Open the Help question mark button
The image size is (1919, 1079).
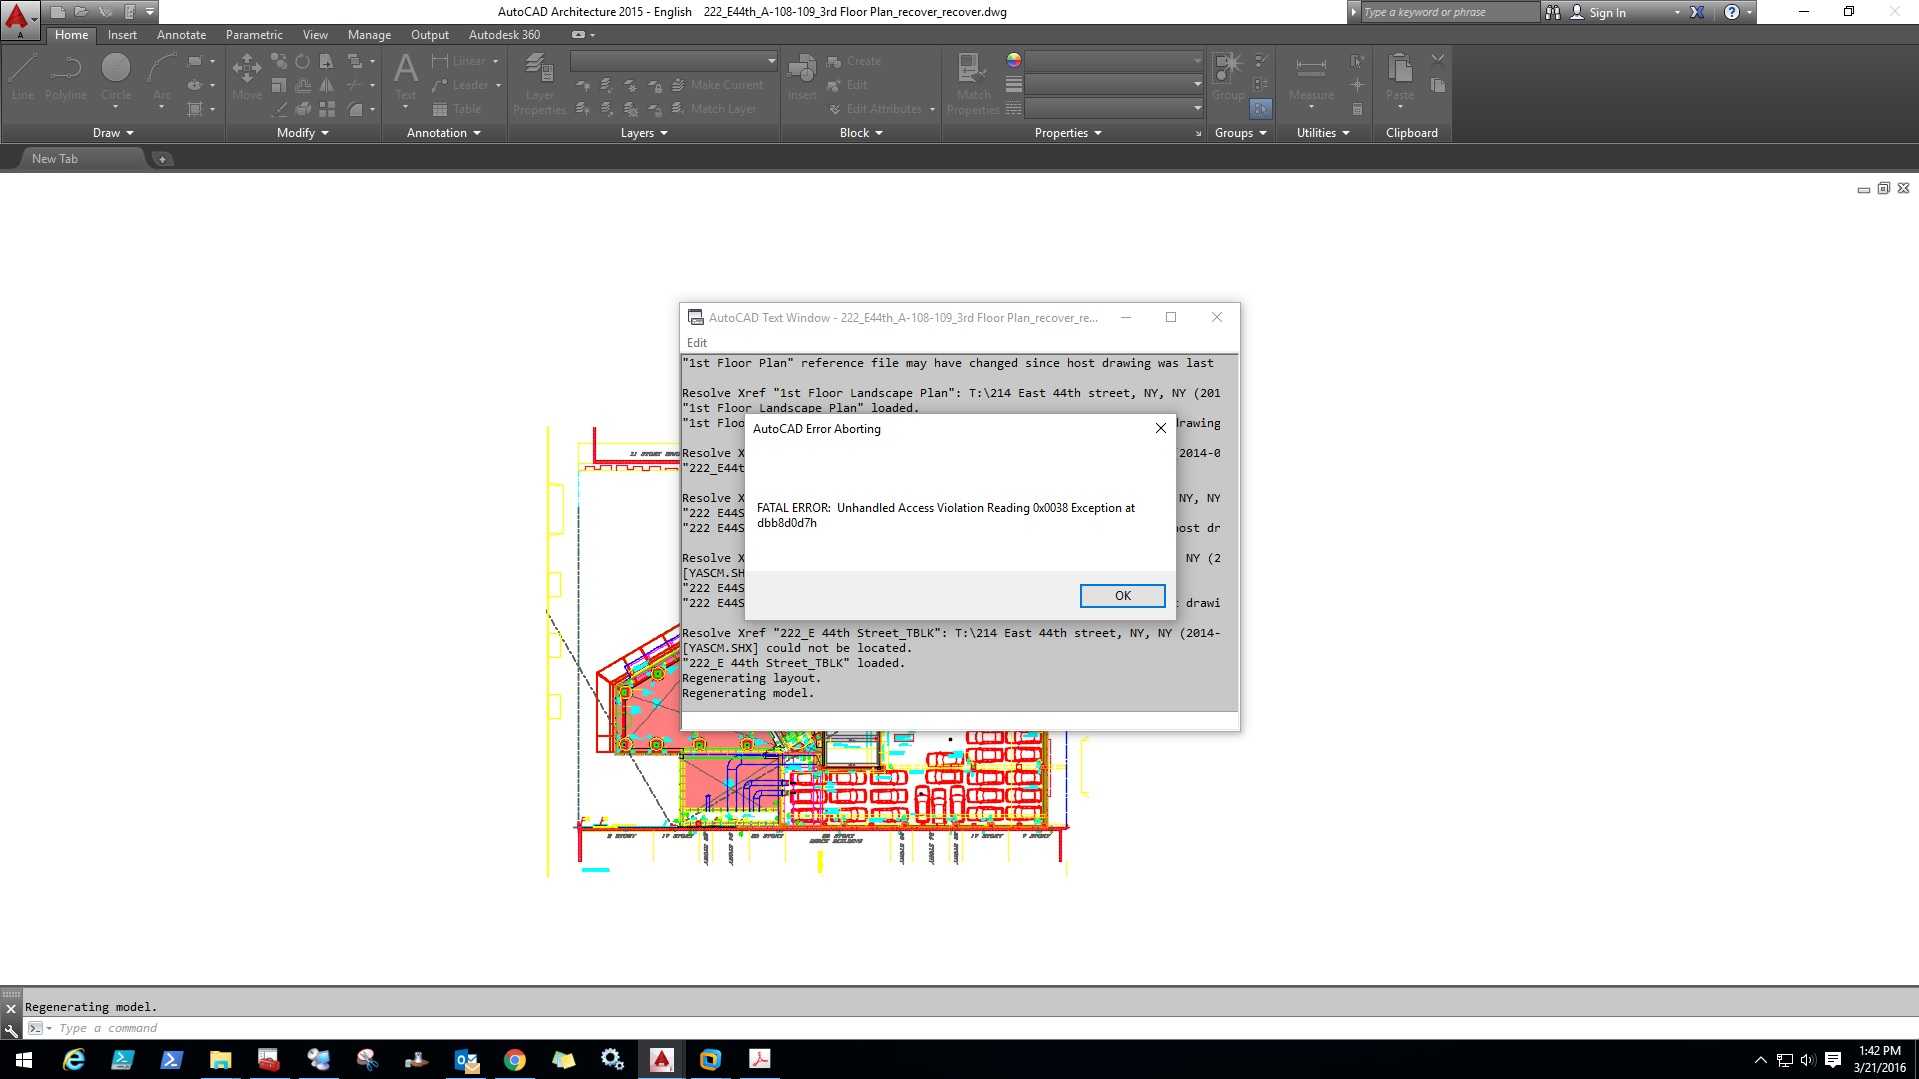pos(1731,12)
